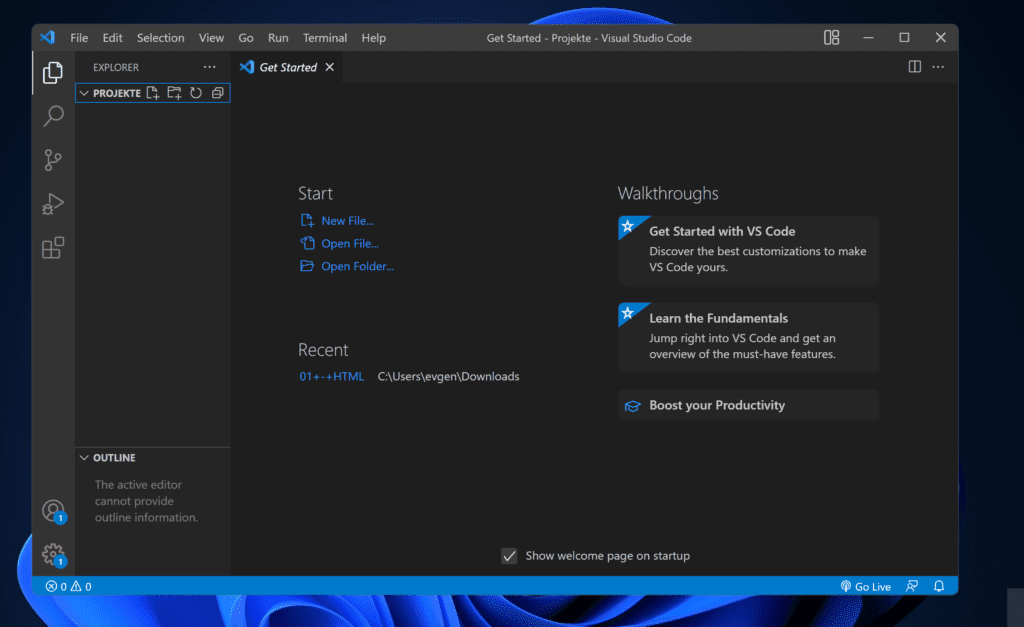Collapse the PROJEKTE folder section
Screen dimensions: 1024x627
85,93
